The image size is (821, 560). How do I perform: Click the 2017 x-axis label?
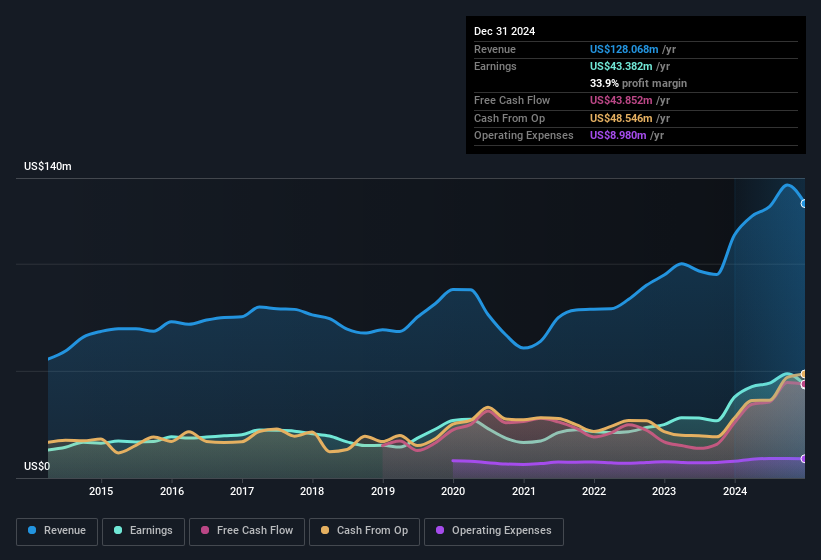[x=242, y=491]
